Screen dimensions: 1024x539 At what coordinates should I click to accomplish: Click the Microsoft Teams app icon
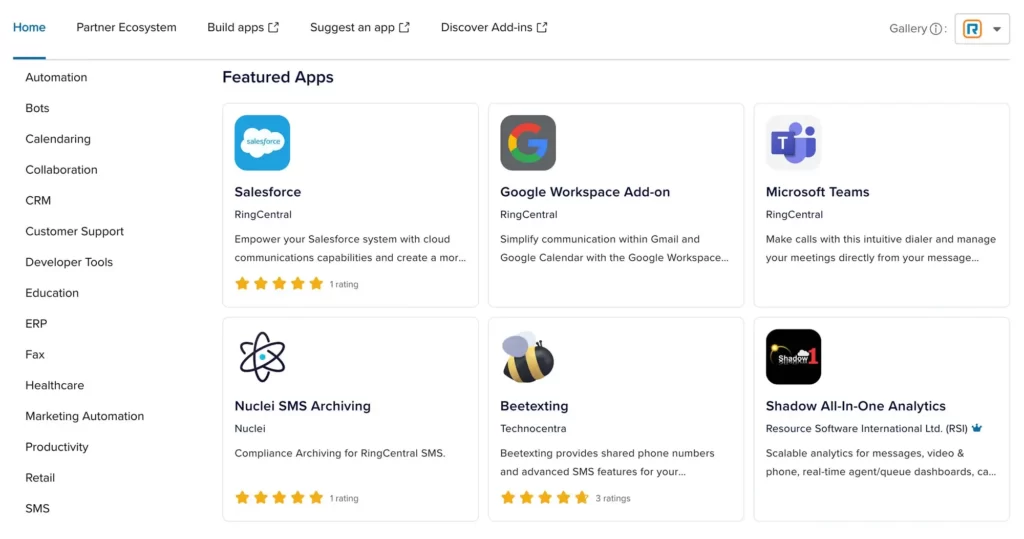coord(793,143)
